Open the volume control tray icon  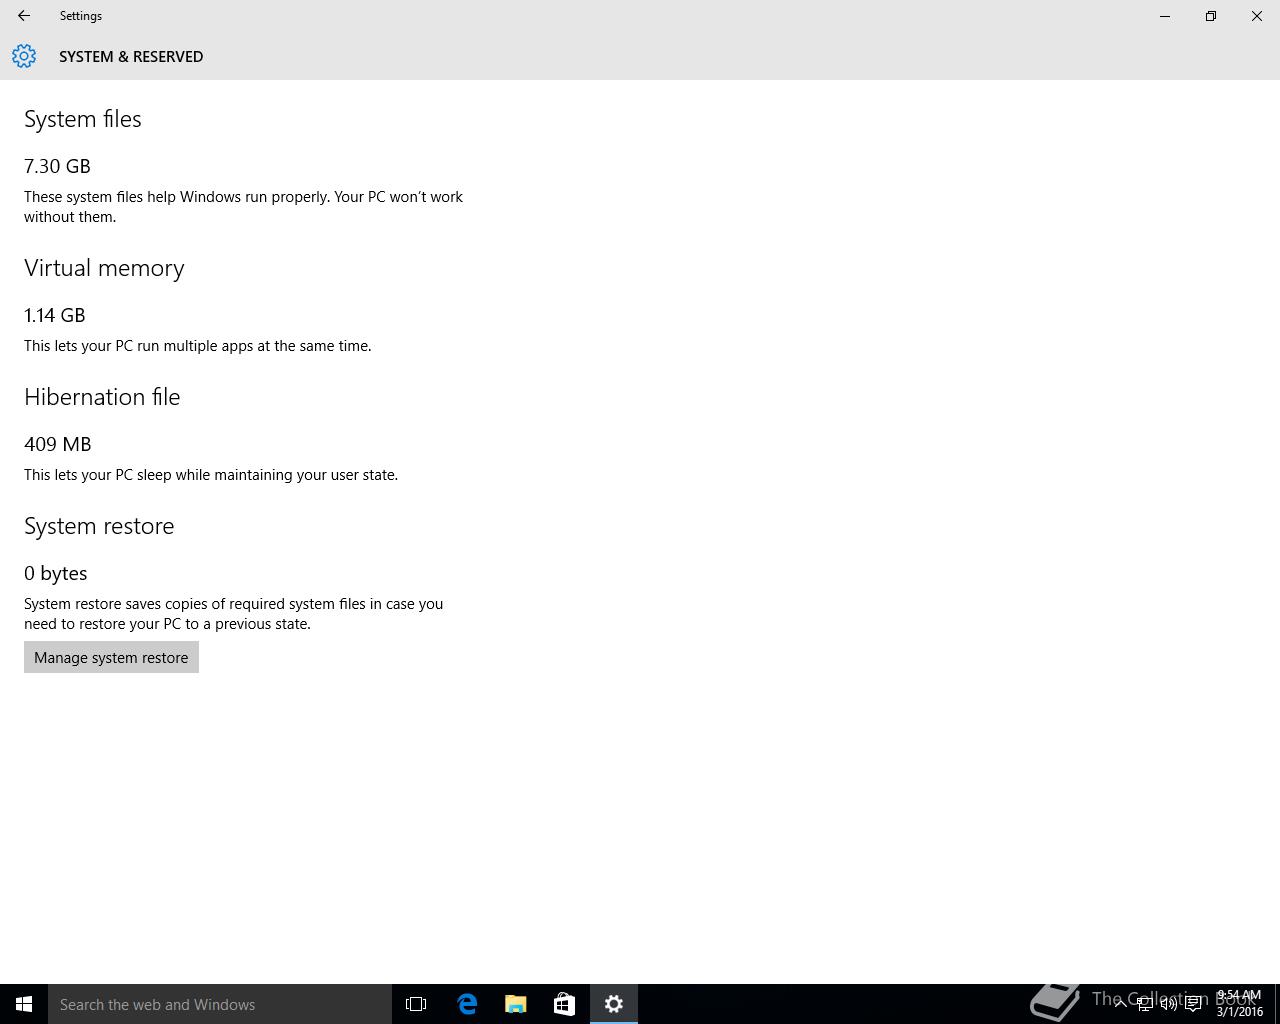tap(1169, 1004)
